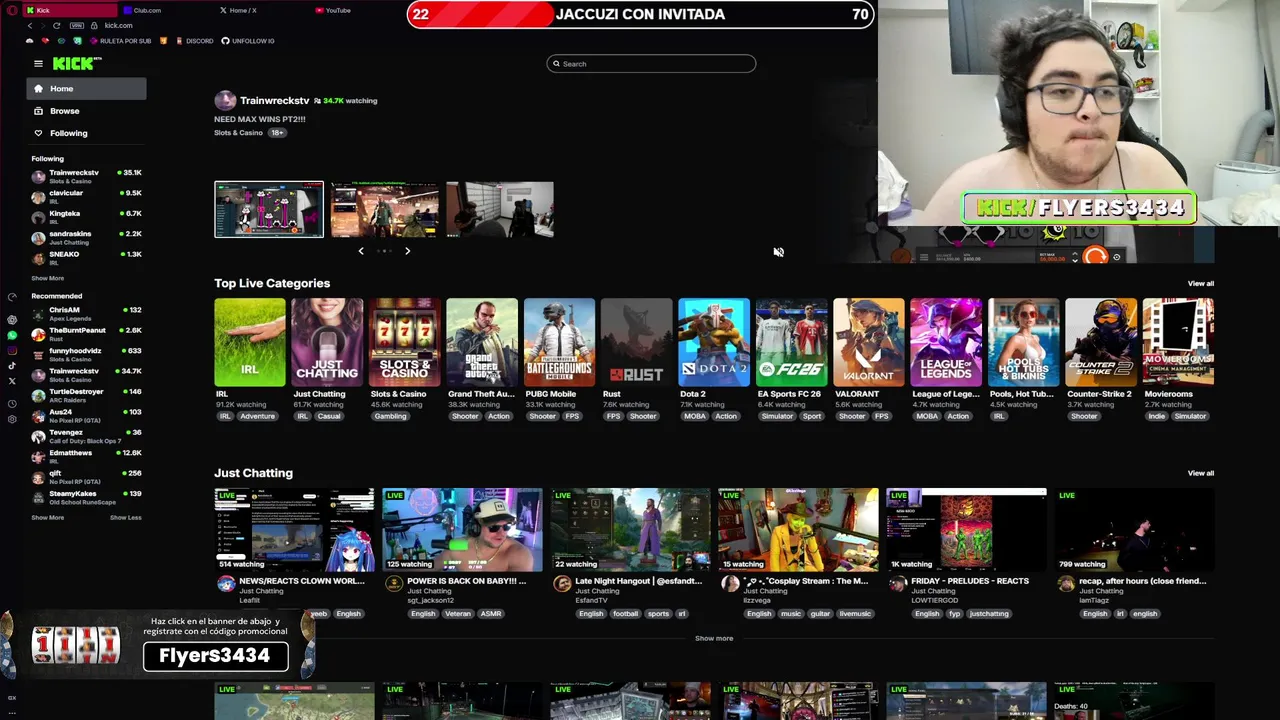Open WhatsApp in the Opera sidebar
The height and width of the screenshot is (720, 1280).
tap(12, 335)
